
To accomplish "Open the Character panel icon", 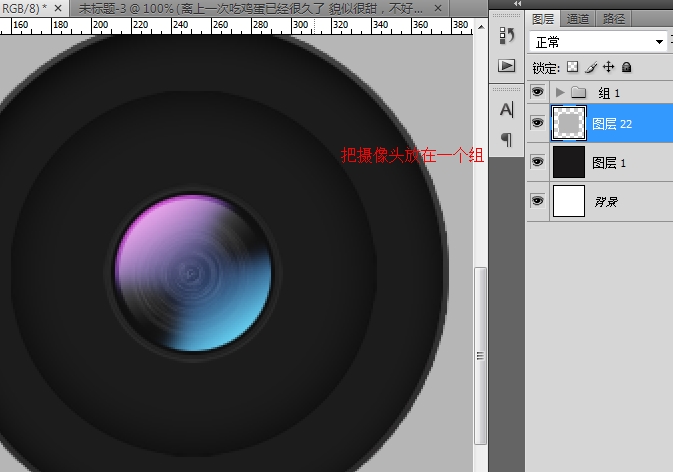I will (506, 109).
